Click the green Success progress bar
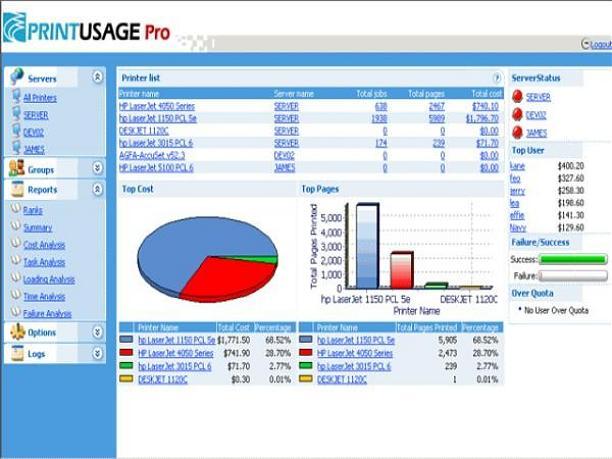612x459 pixels. 573,259
